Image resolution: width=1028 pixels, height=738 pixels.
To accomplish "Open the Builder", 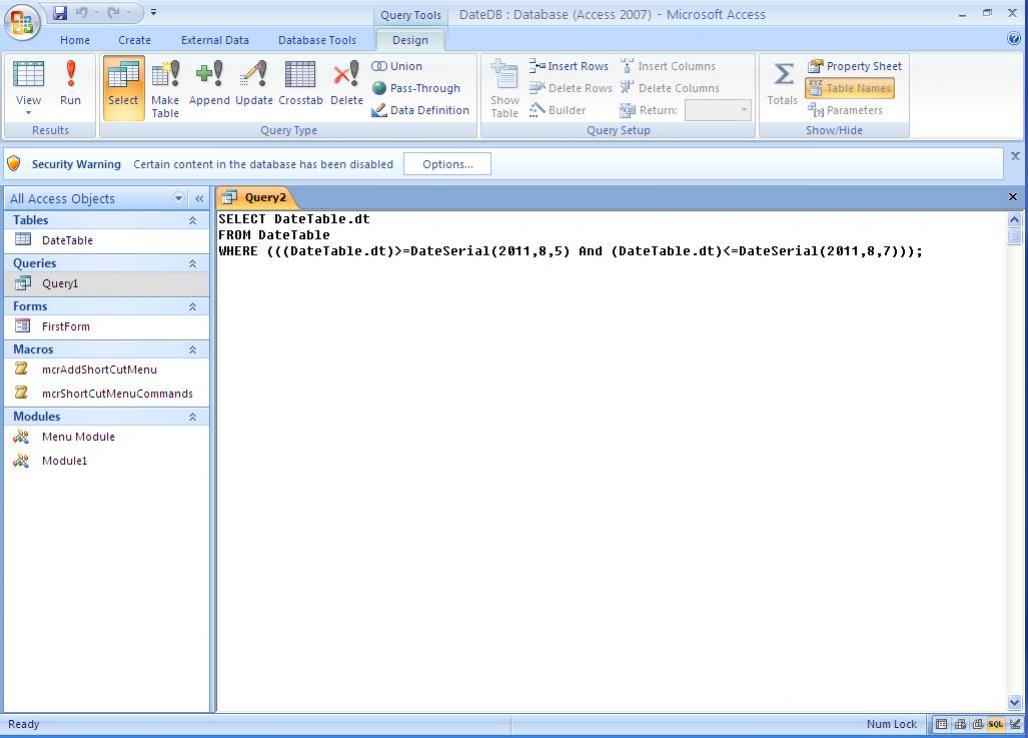I will point(557,110).
